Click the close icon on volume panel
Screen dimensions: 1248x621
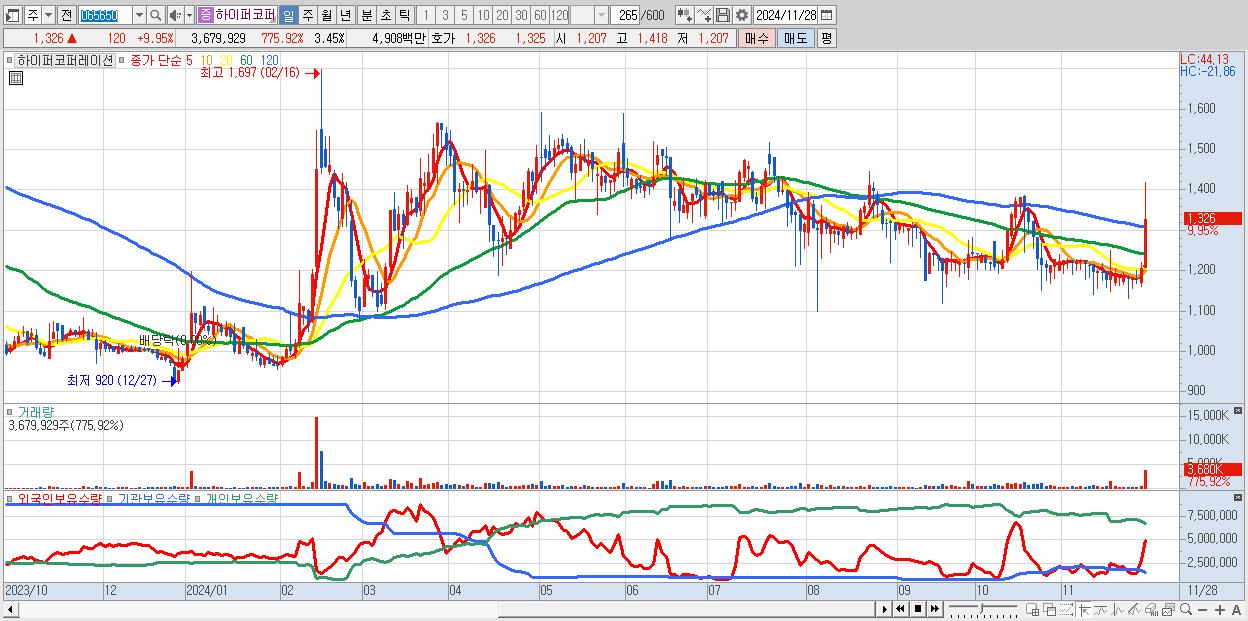point(1239,411)
